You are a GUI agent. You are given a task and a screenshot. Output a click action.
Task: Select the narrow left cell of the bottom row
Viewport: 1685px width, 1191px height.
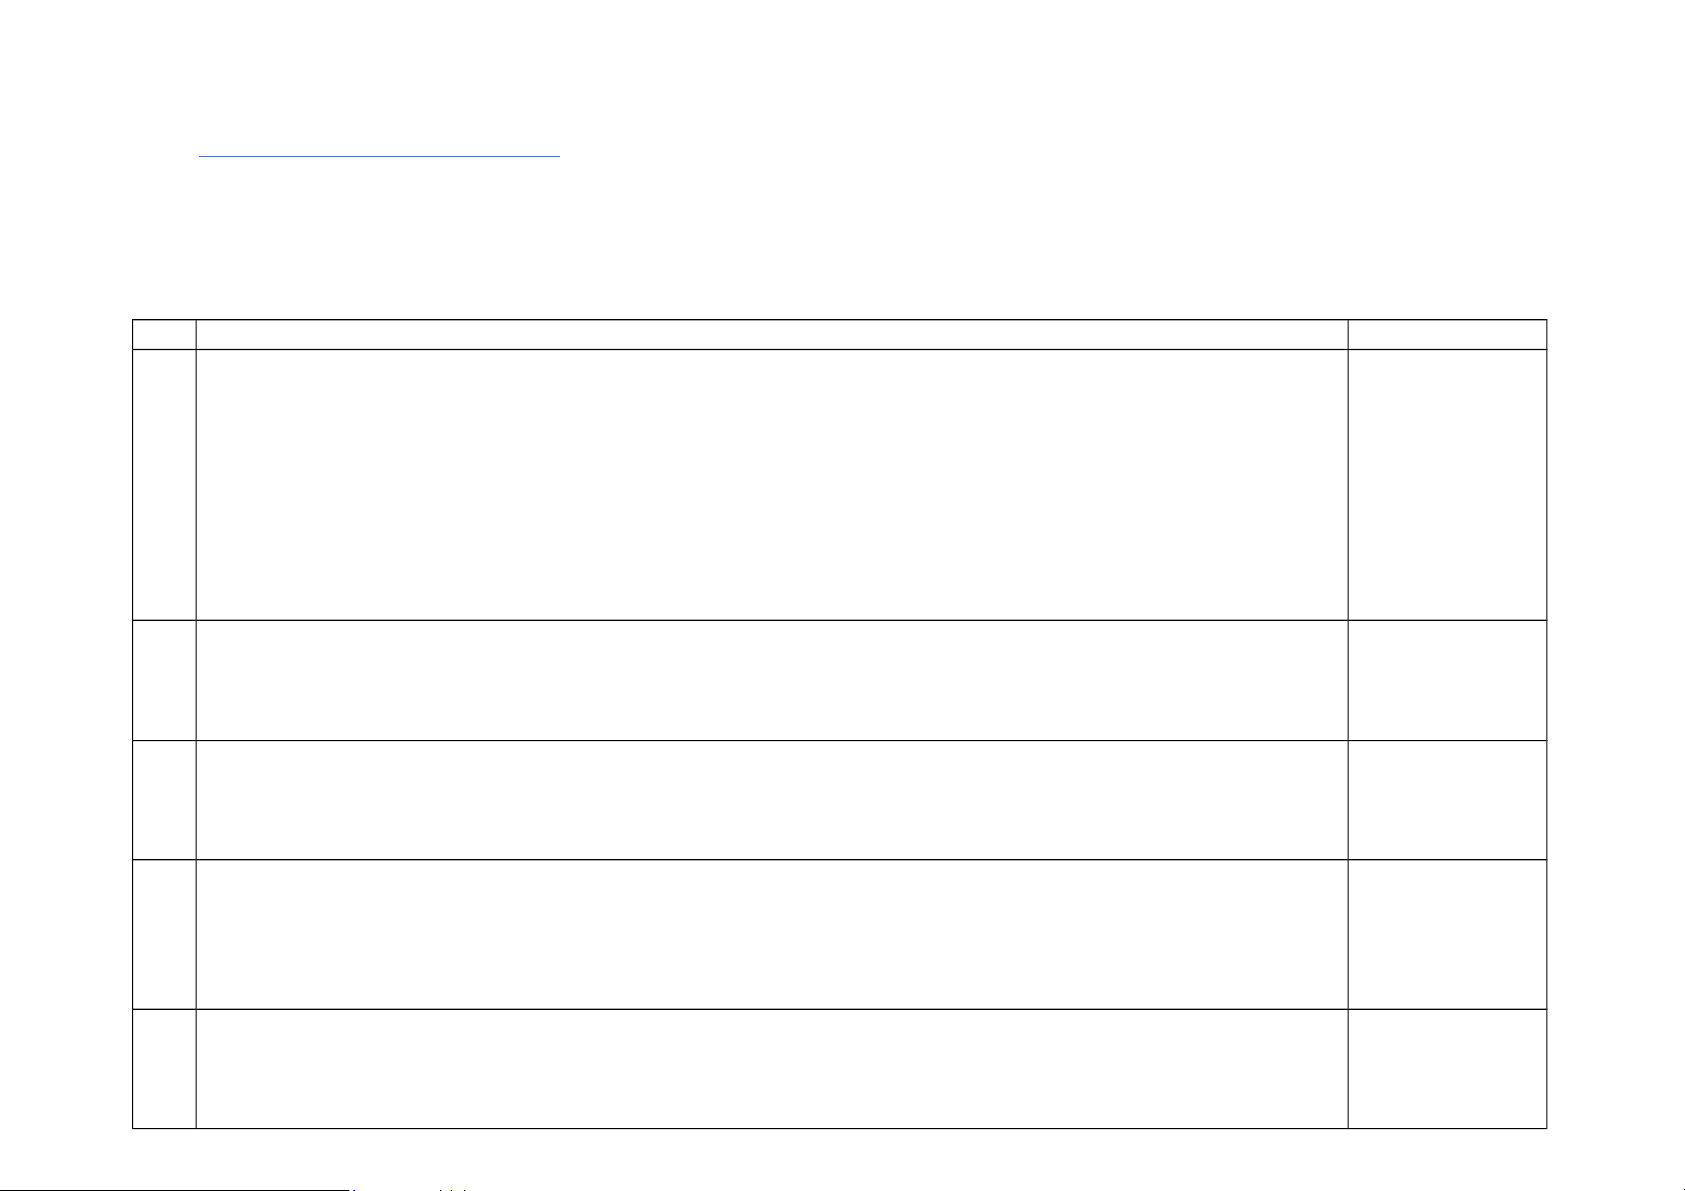(x=164, y=1068)
